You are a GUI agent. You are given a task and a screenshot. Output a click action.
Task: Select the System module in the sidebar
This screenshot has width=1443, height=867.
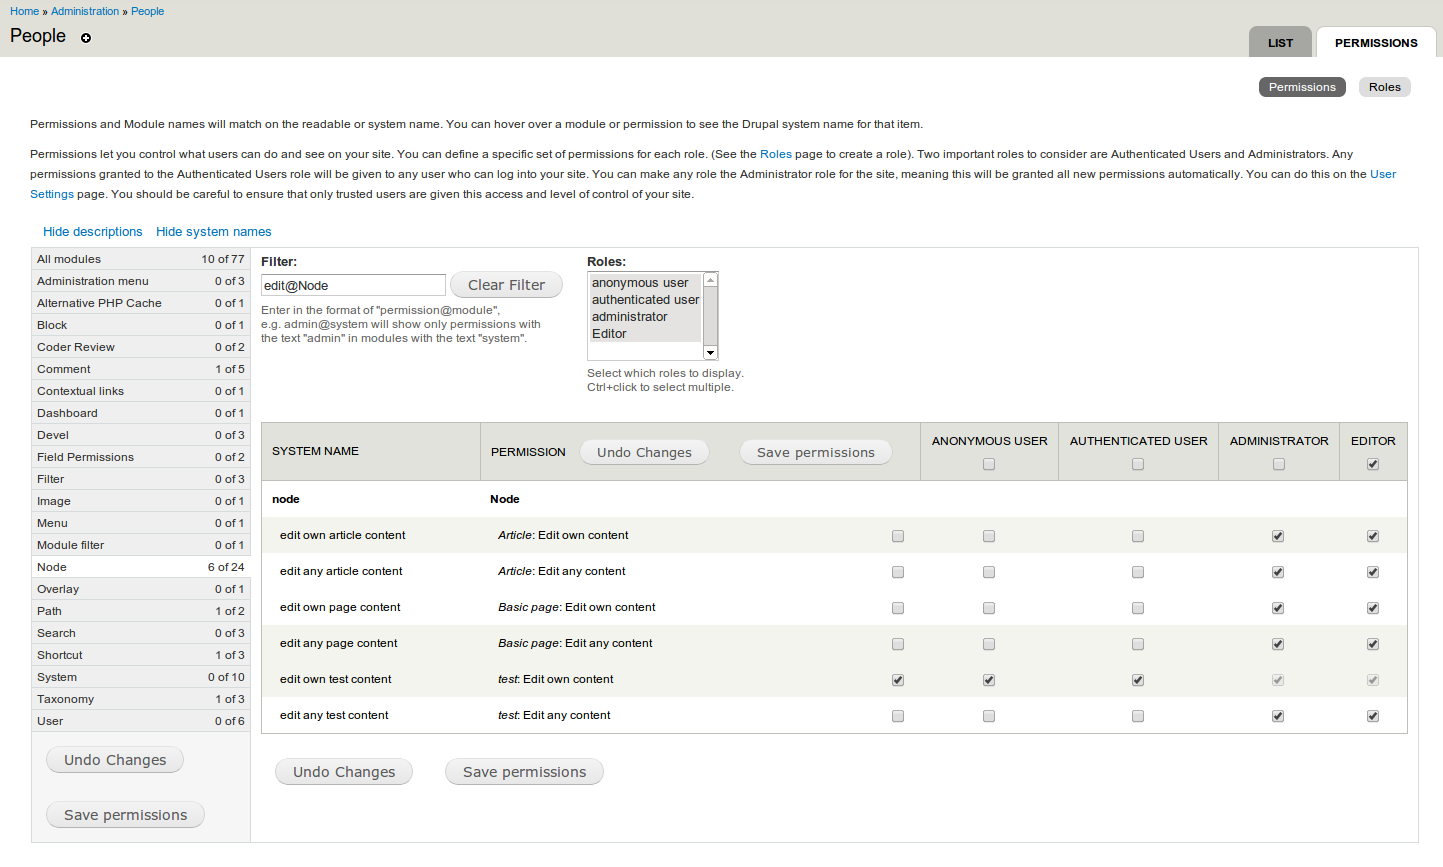click(141, 677)
